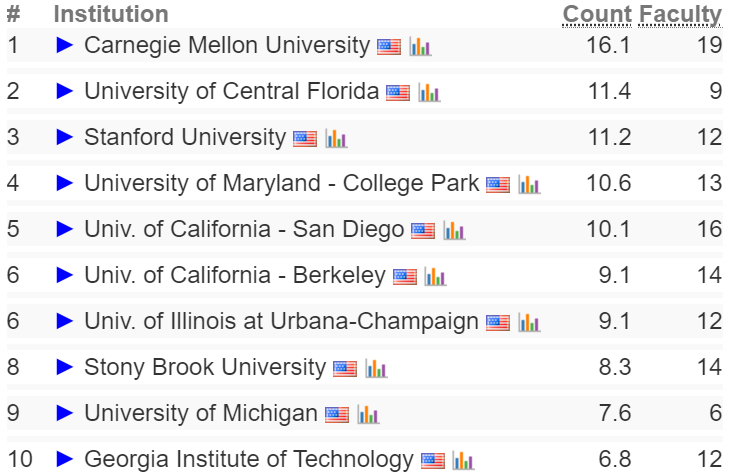733x476 pixels.
Task: Expand Georgia Institute of Technology row
Action: 65,459
